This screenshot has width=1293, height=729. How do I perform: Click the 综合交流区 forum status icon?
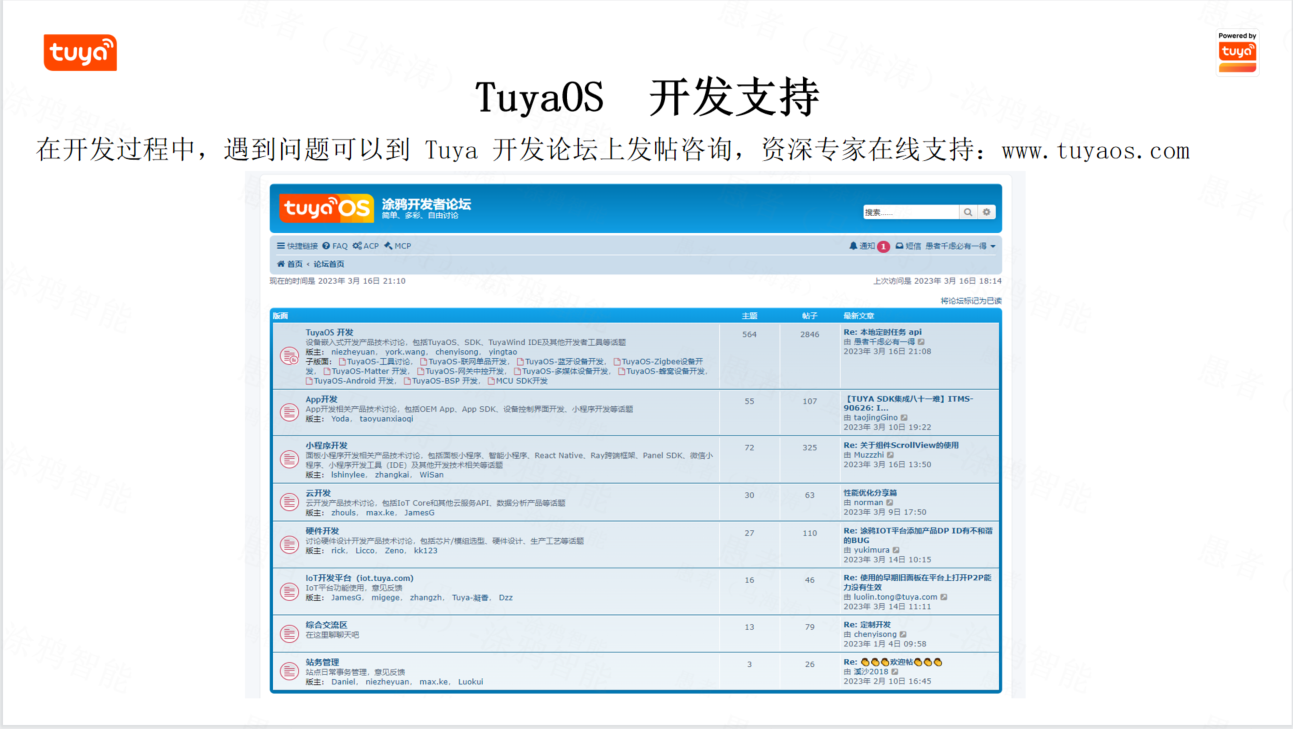click(x=289, y=633)
